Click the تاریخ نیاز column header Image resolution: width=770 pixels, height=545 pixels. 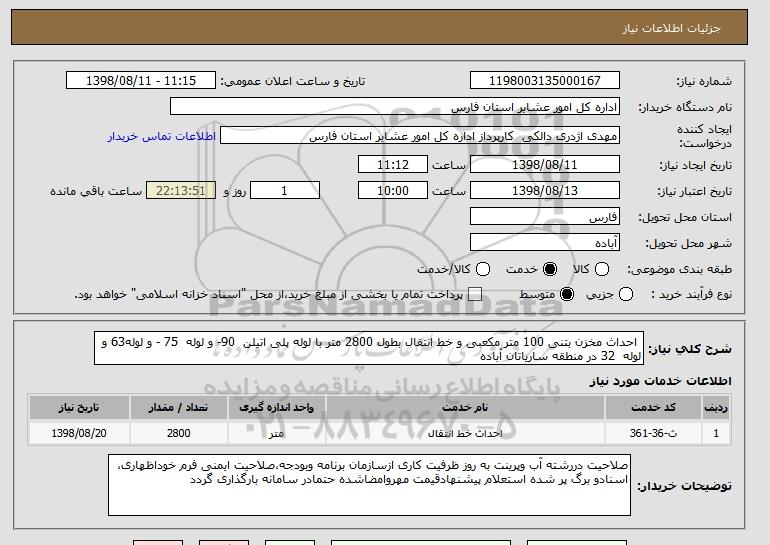(79, 408)
